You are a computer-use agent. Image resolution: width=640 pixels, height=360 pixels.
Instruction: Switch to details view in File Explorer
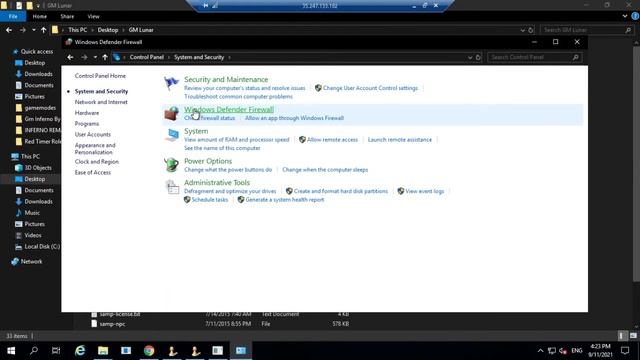[622, 336]
